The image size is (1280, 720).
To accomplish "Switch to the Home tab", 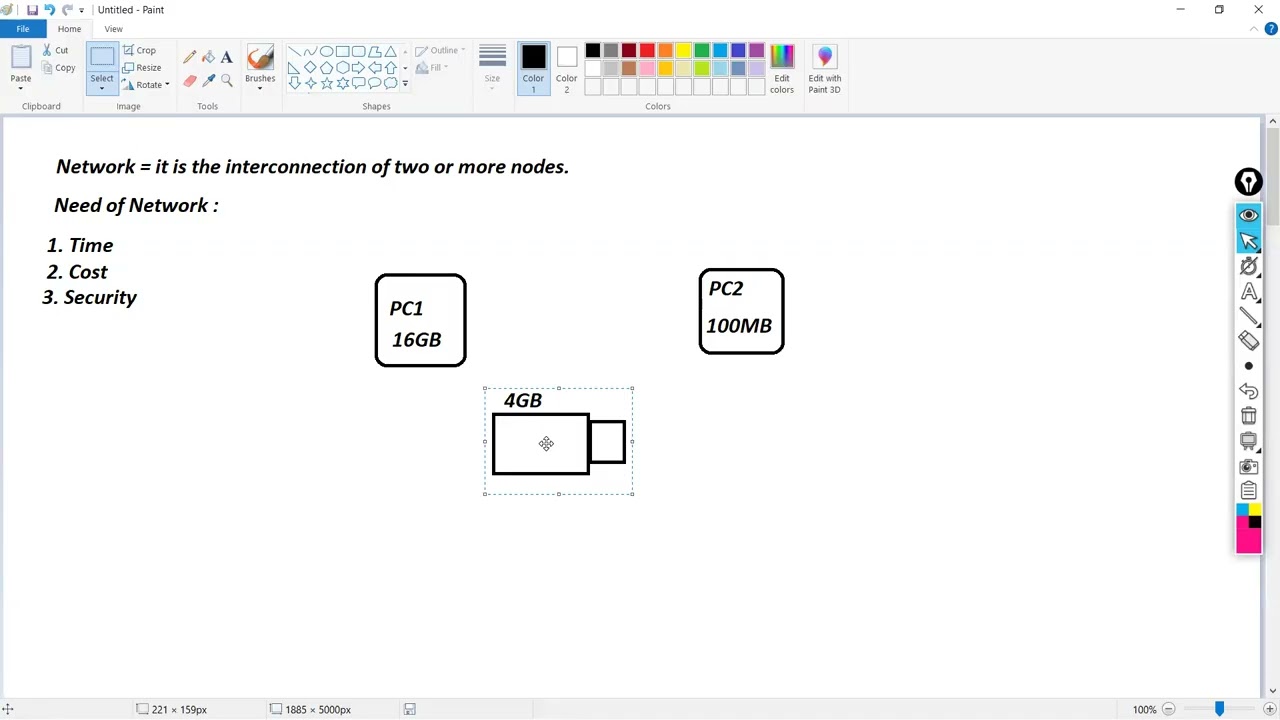I will [x=69, y=29].
